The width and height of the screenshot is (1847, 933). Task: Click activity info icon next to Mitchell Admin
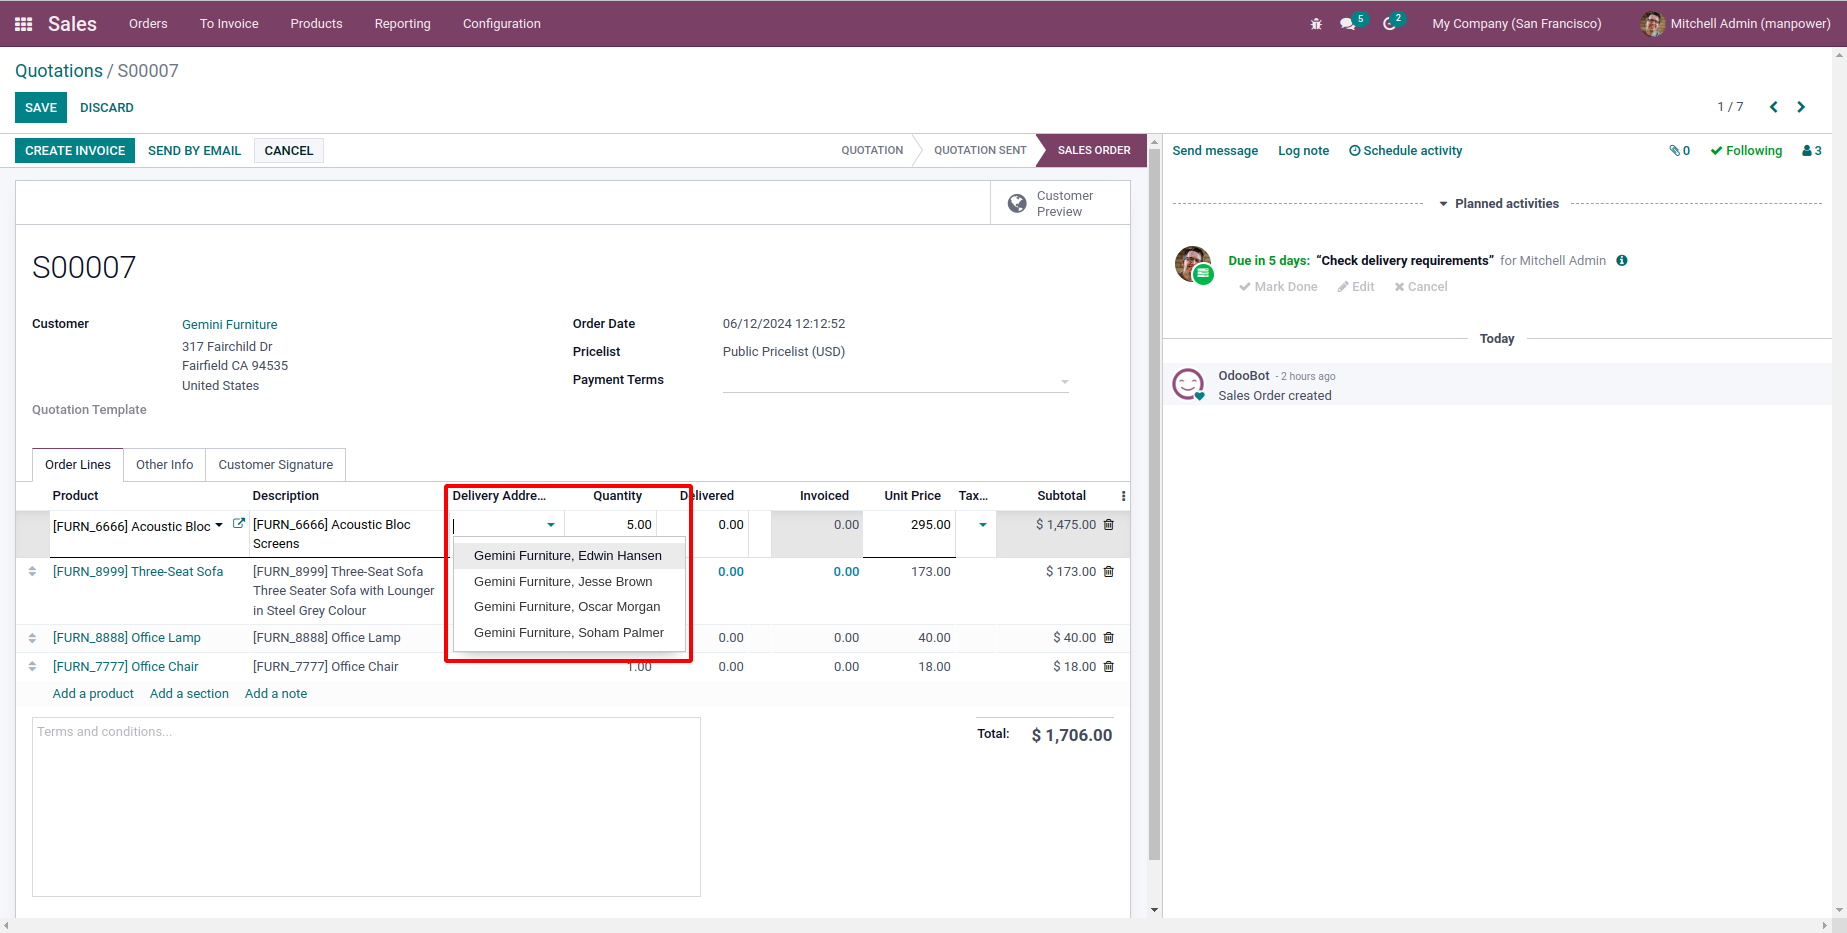pos(1622,261)
